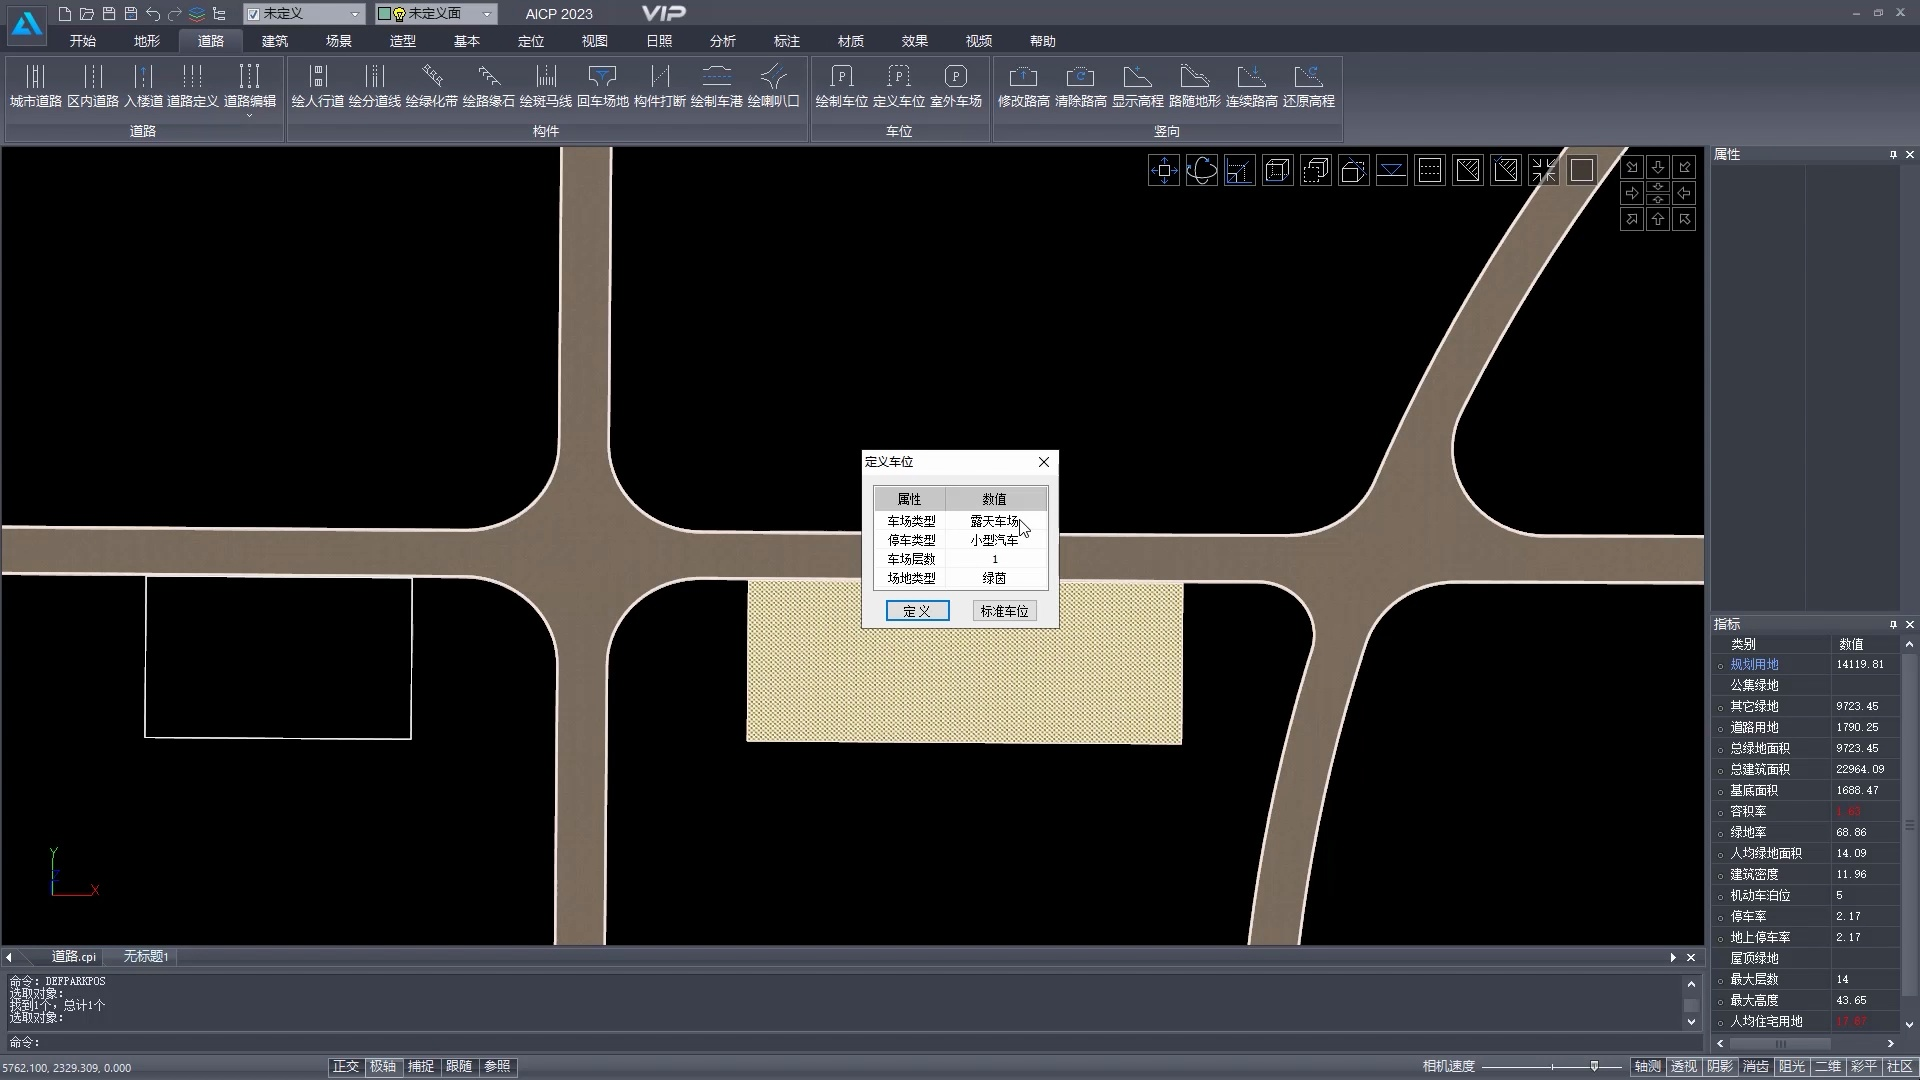Open the 建筑 ribbon tab
The width and height of the screenshot is (1920, 1080).
pos(275,41)
